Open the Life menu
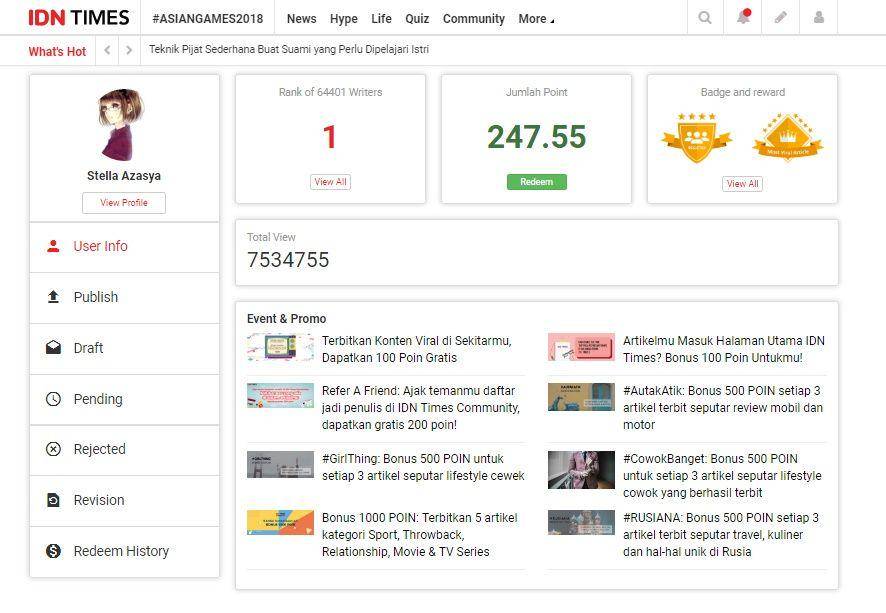The height and width of the screenshot is (613, 886). pos(381,19)
